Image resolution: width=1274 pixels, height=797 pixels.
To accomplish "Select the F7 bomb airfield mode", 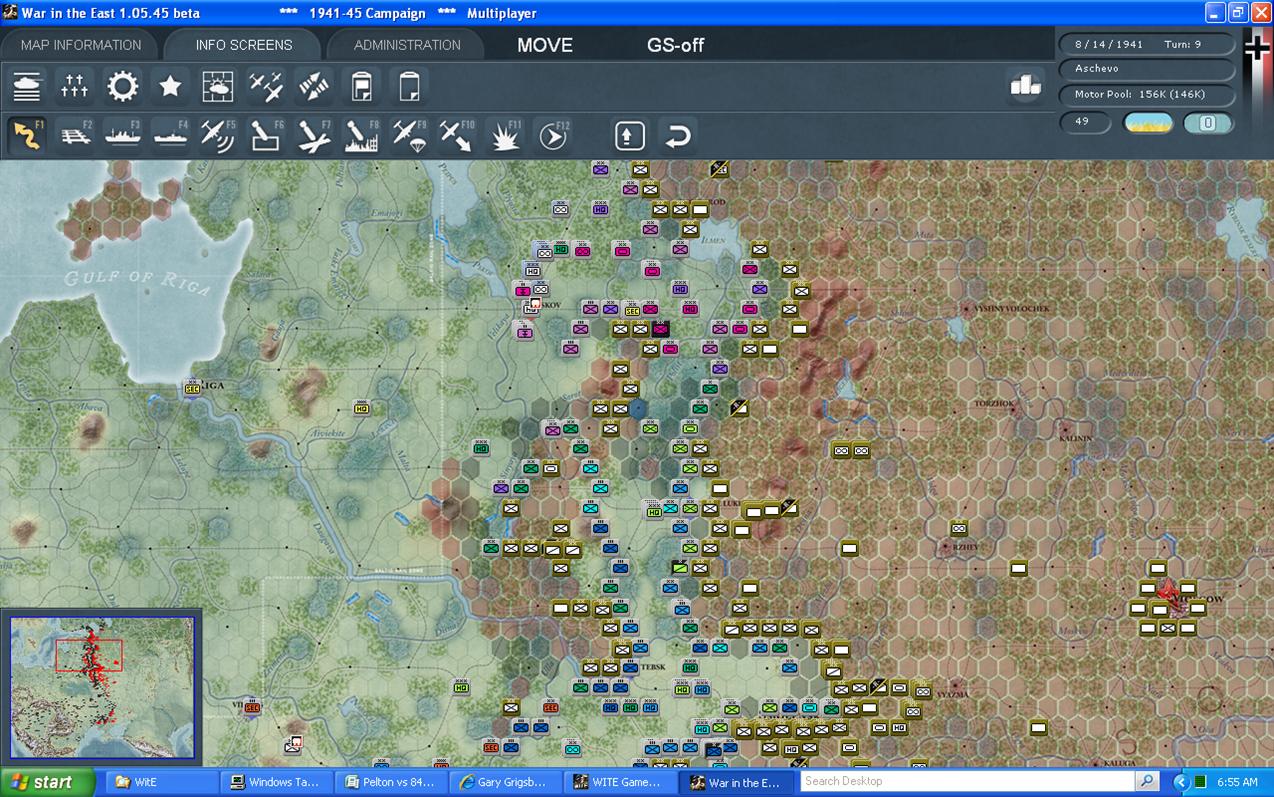I will pyautogui.click(x=314, y=135).
